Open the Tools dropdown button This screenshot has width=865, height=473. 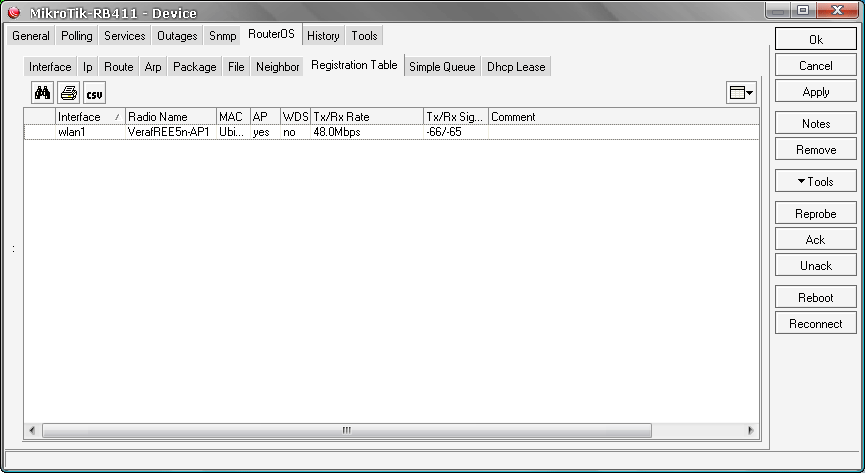815,182
